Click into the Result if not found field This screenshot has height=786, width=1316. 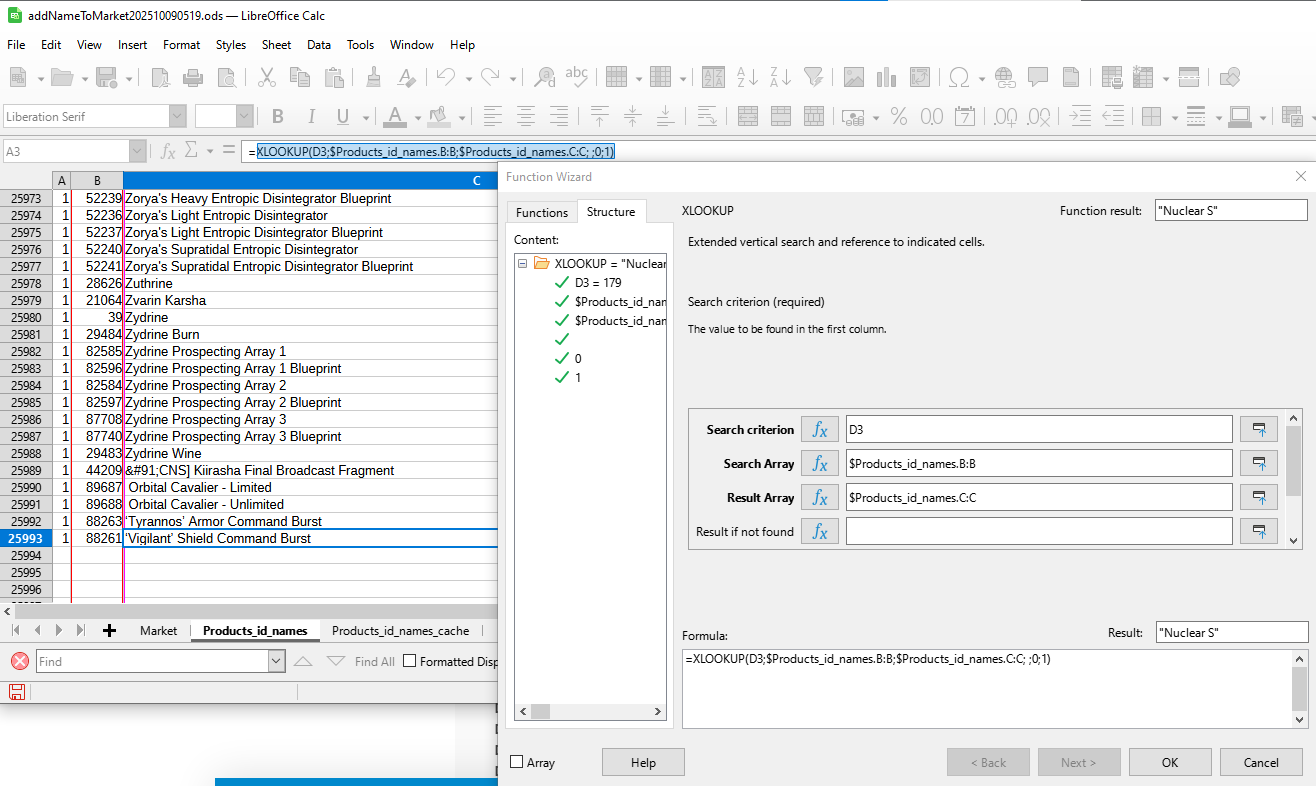1038,532
